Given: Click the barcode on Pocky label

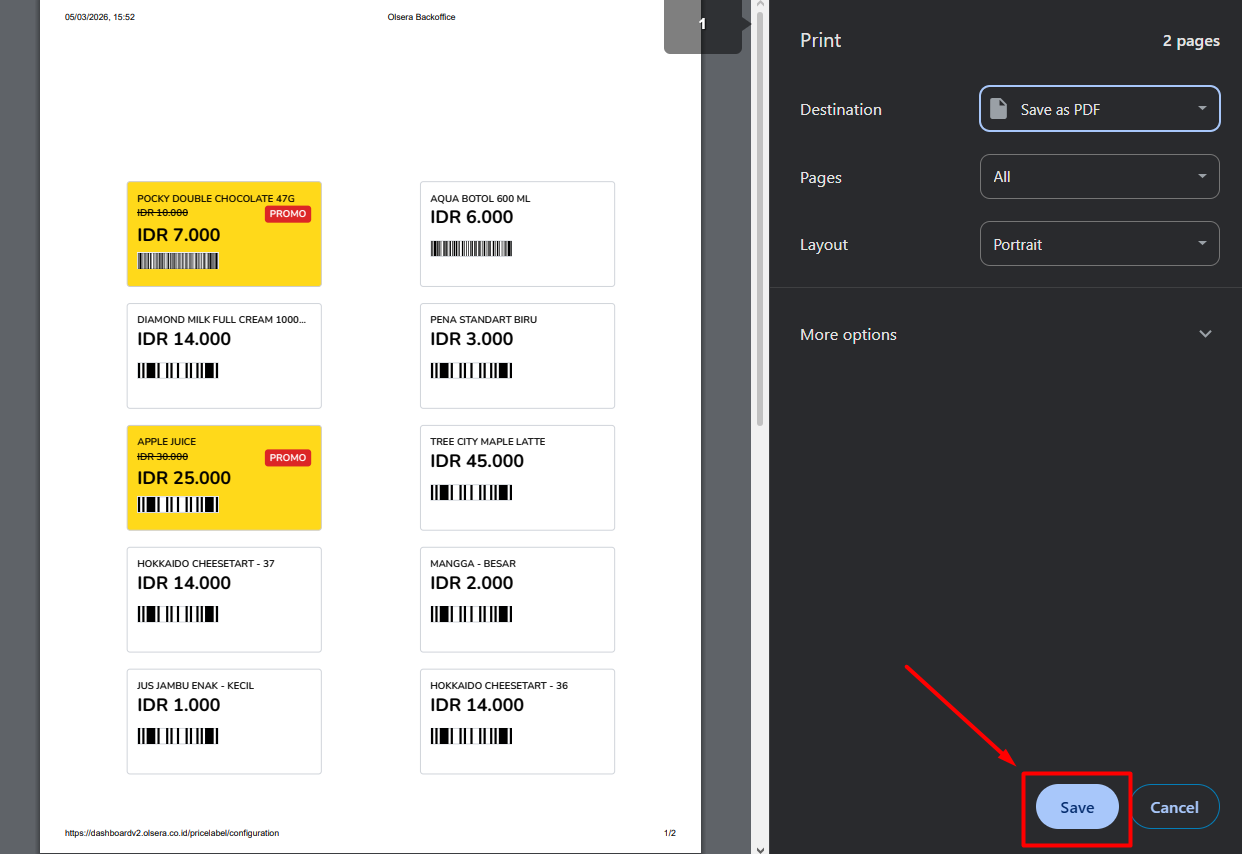Looking at the screenshot, I should click(178, 261).
